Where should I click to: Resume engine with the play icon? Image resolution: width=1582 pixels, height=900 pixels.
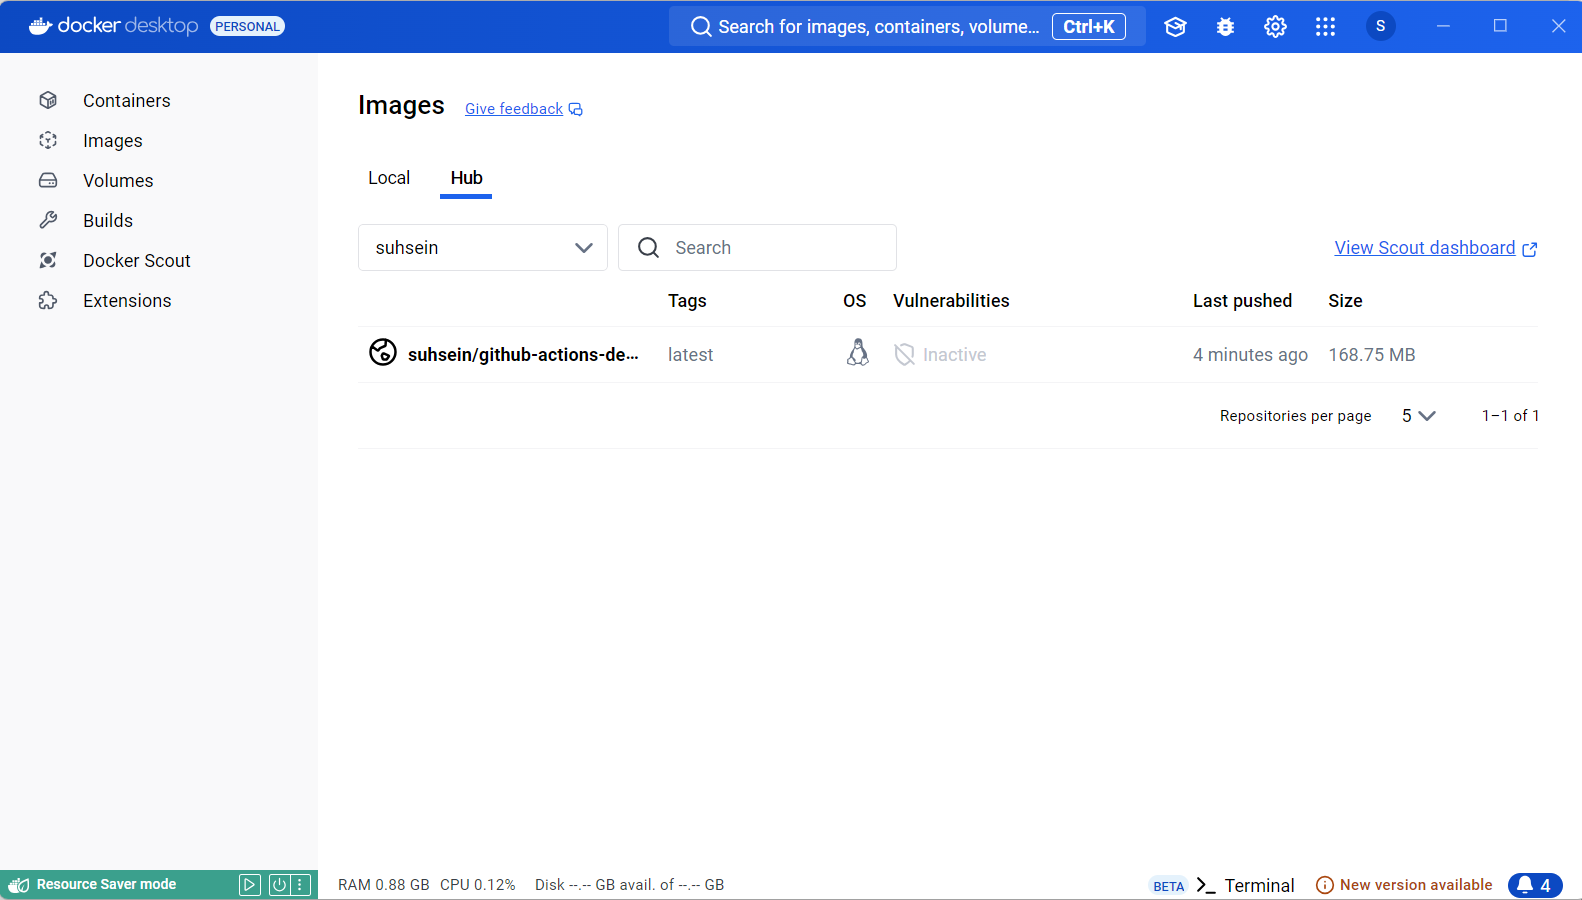pyautogui.click(x=250, y=884)
